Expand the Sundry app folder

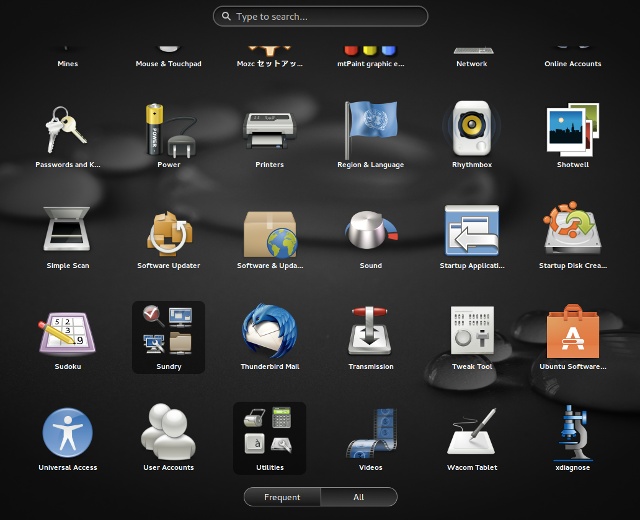[169, 336]
